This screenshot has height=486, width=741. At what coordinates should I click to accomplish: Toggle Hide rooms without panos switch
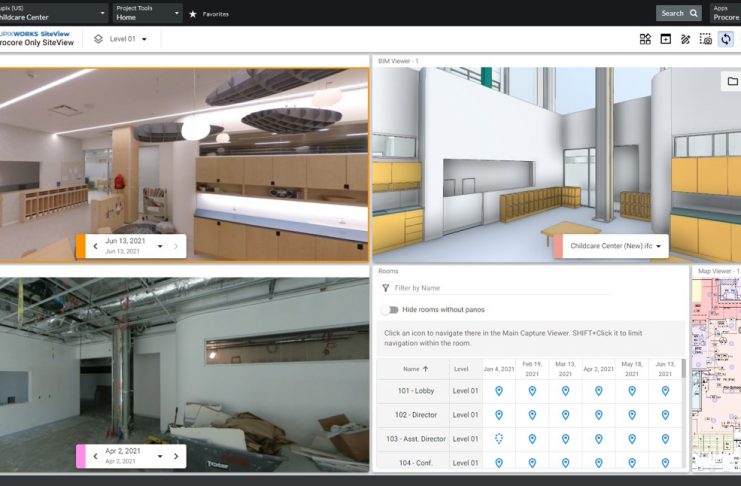[x=389, y=310]
